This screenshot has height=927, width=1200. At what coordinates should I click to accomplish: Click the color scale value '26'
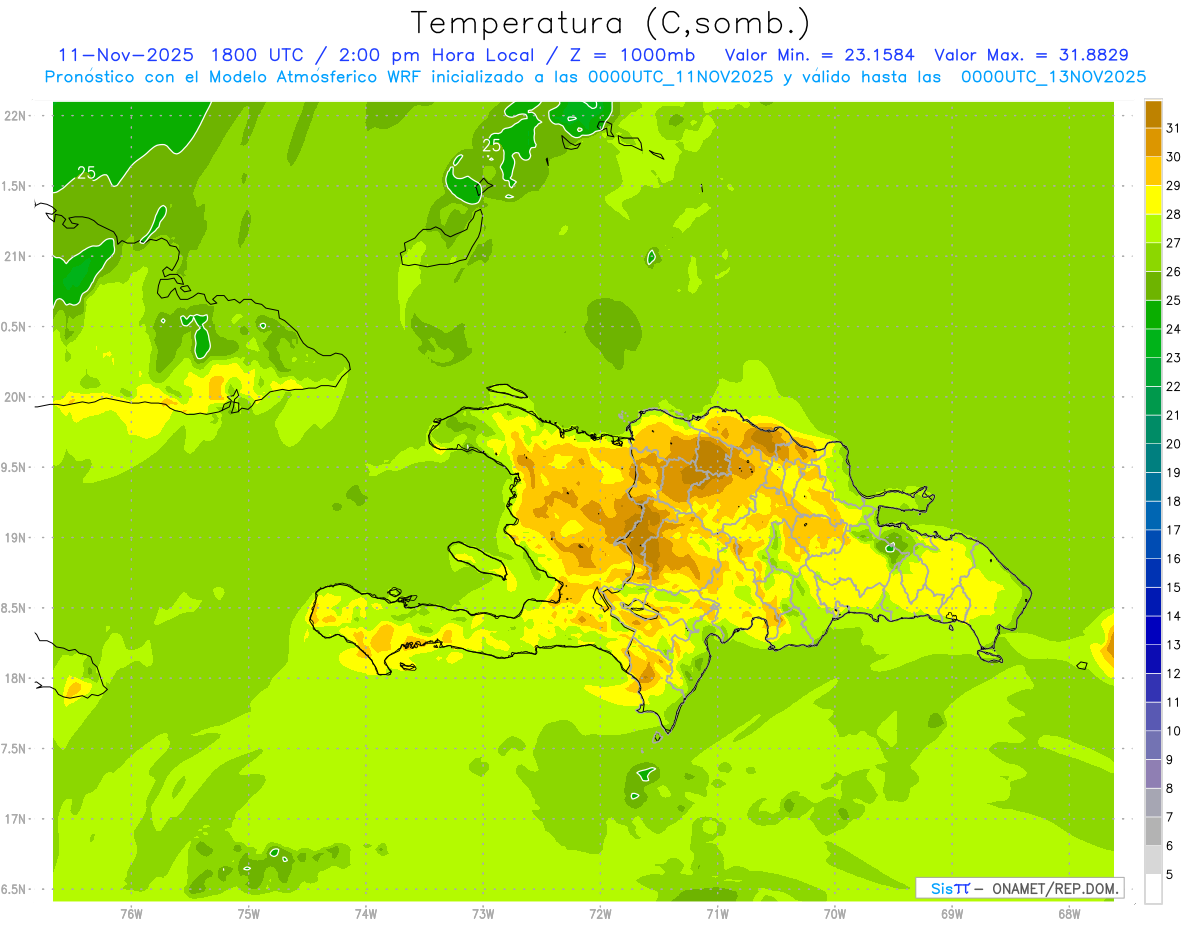(x=1174, y=272)
